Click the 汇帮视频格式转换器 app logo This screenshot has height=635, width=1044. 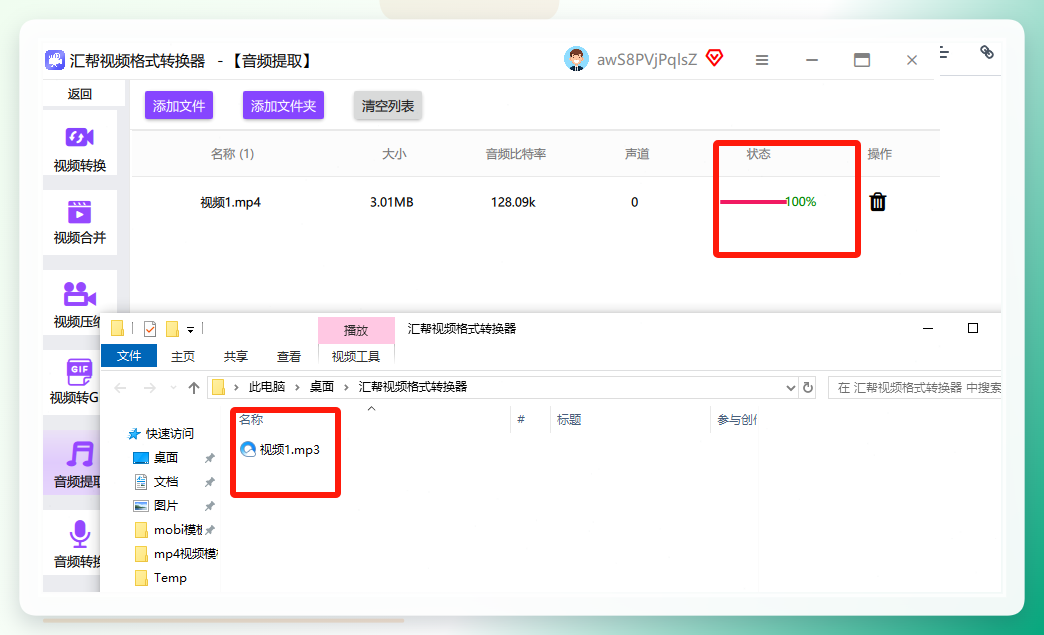(x=55, y=60)
